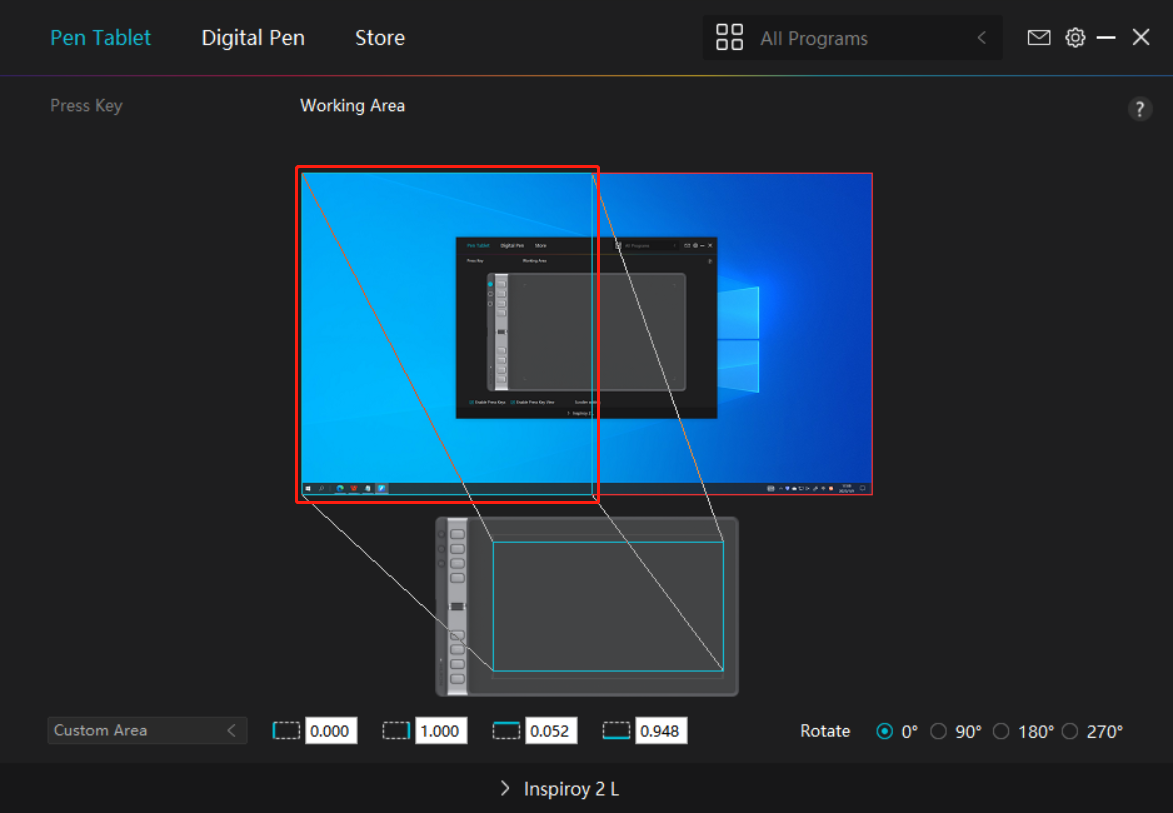This screenshot has width=1173, height=813.
Task: Click the help question mark icon
Action: click(x=1139, y=108)
